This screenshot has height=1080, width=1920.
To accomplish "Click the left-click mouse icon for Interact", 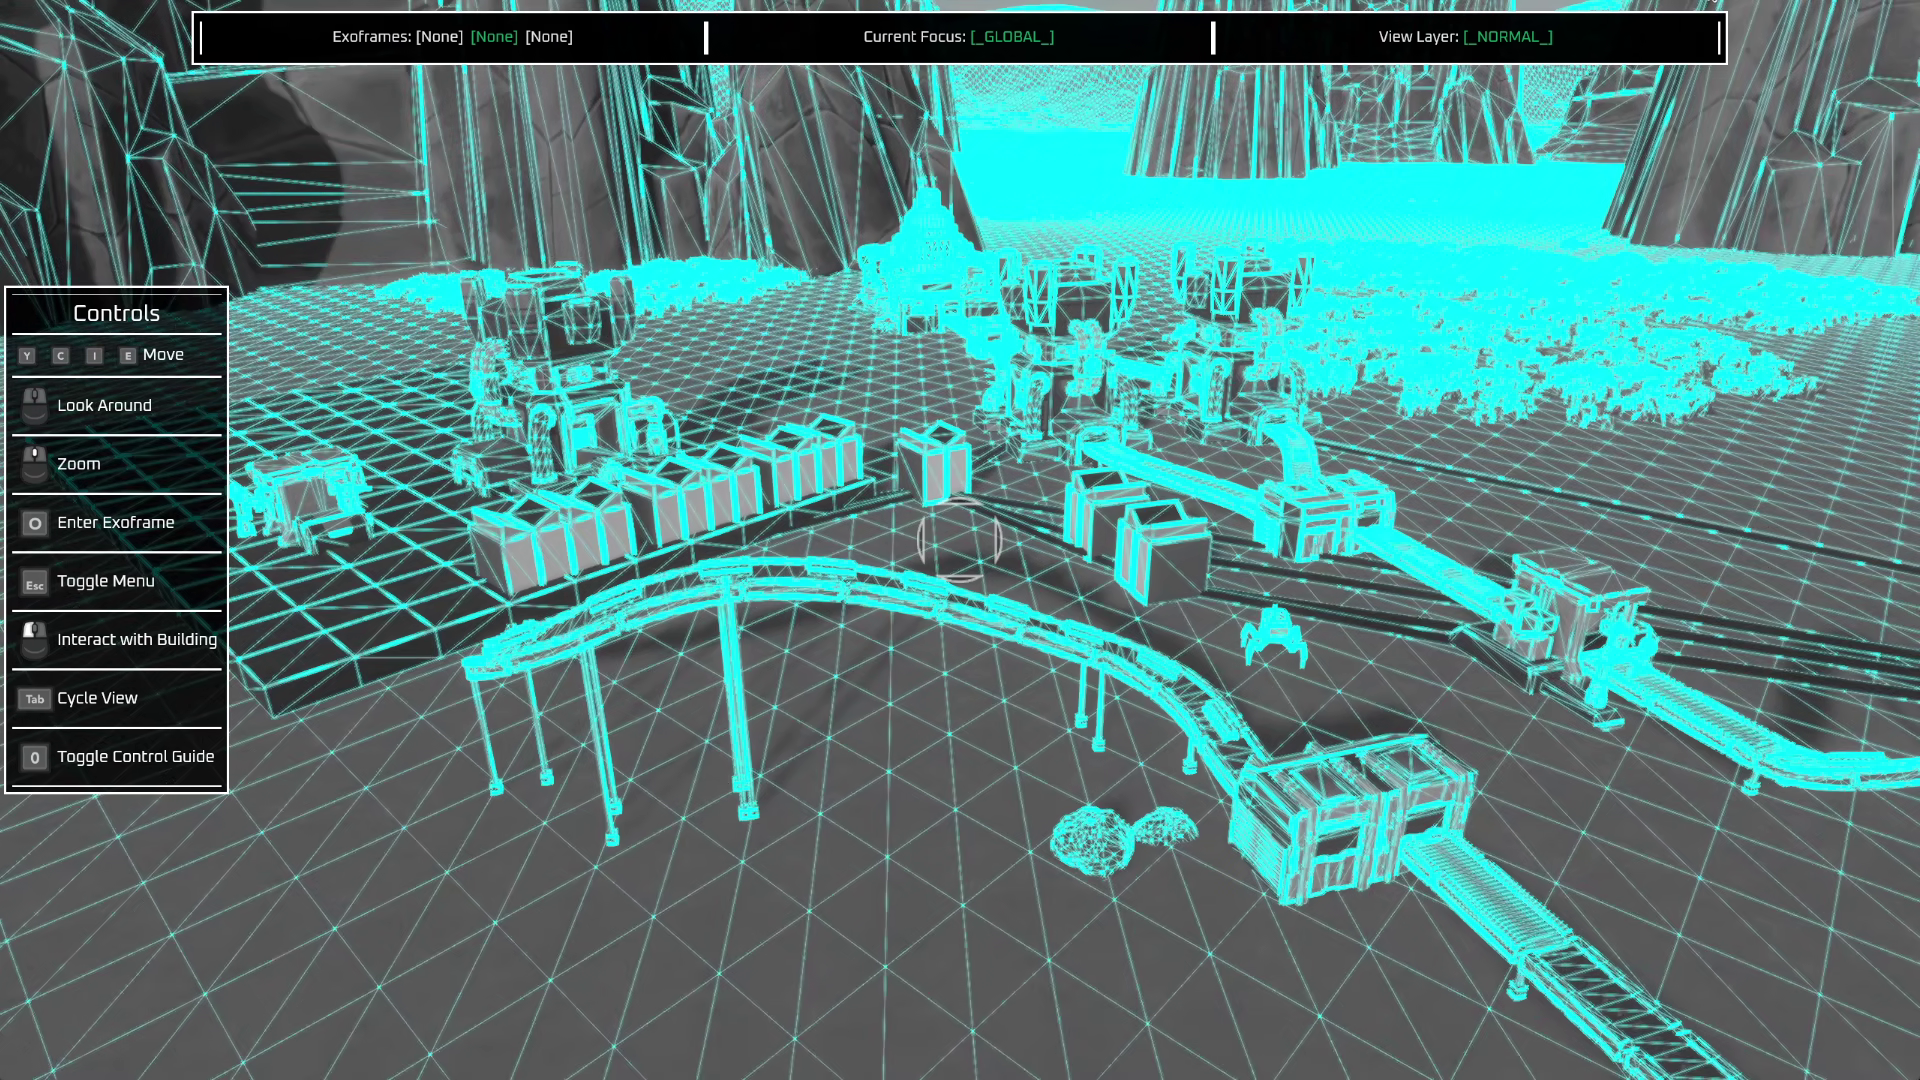I will [x=35, y=640].
